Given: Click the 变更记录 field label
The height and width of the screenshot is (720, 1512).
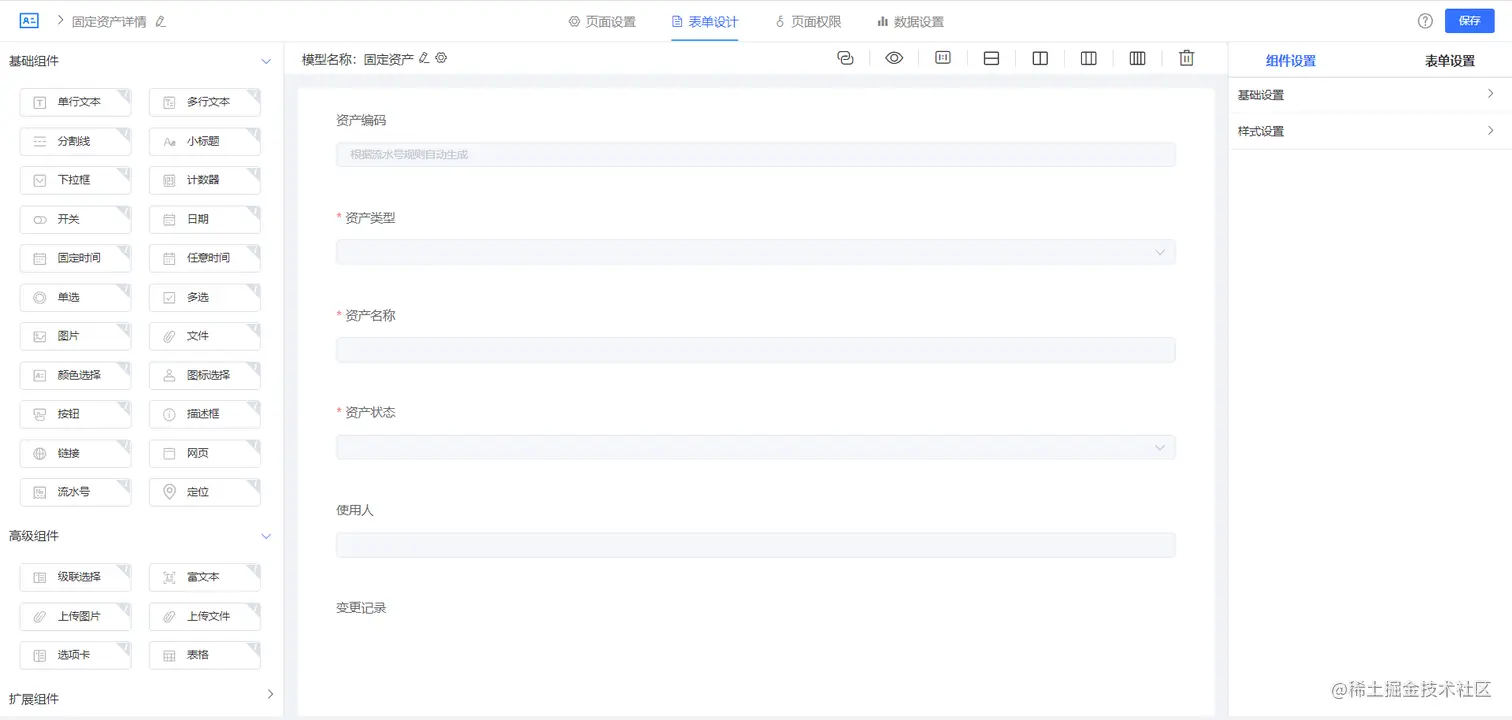Looking at the screenshot, I should (x=361, y=608).
